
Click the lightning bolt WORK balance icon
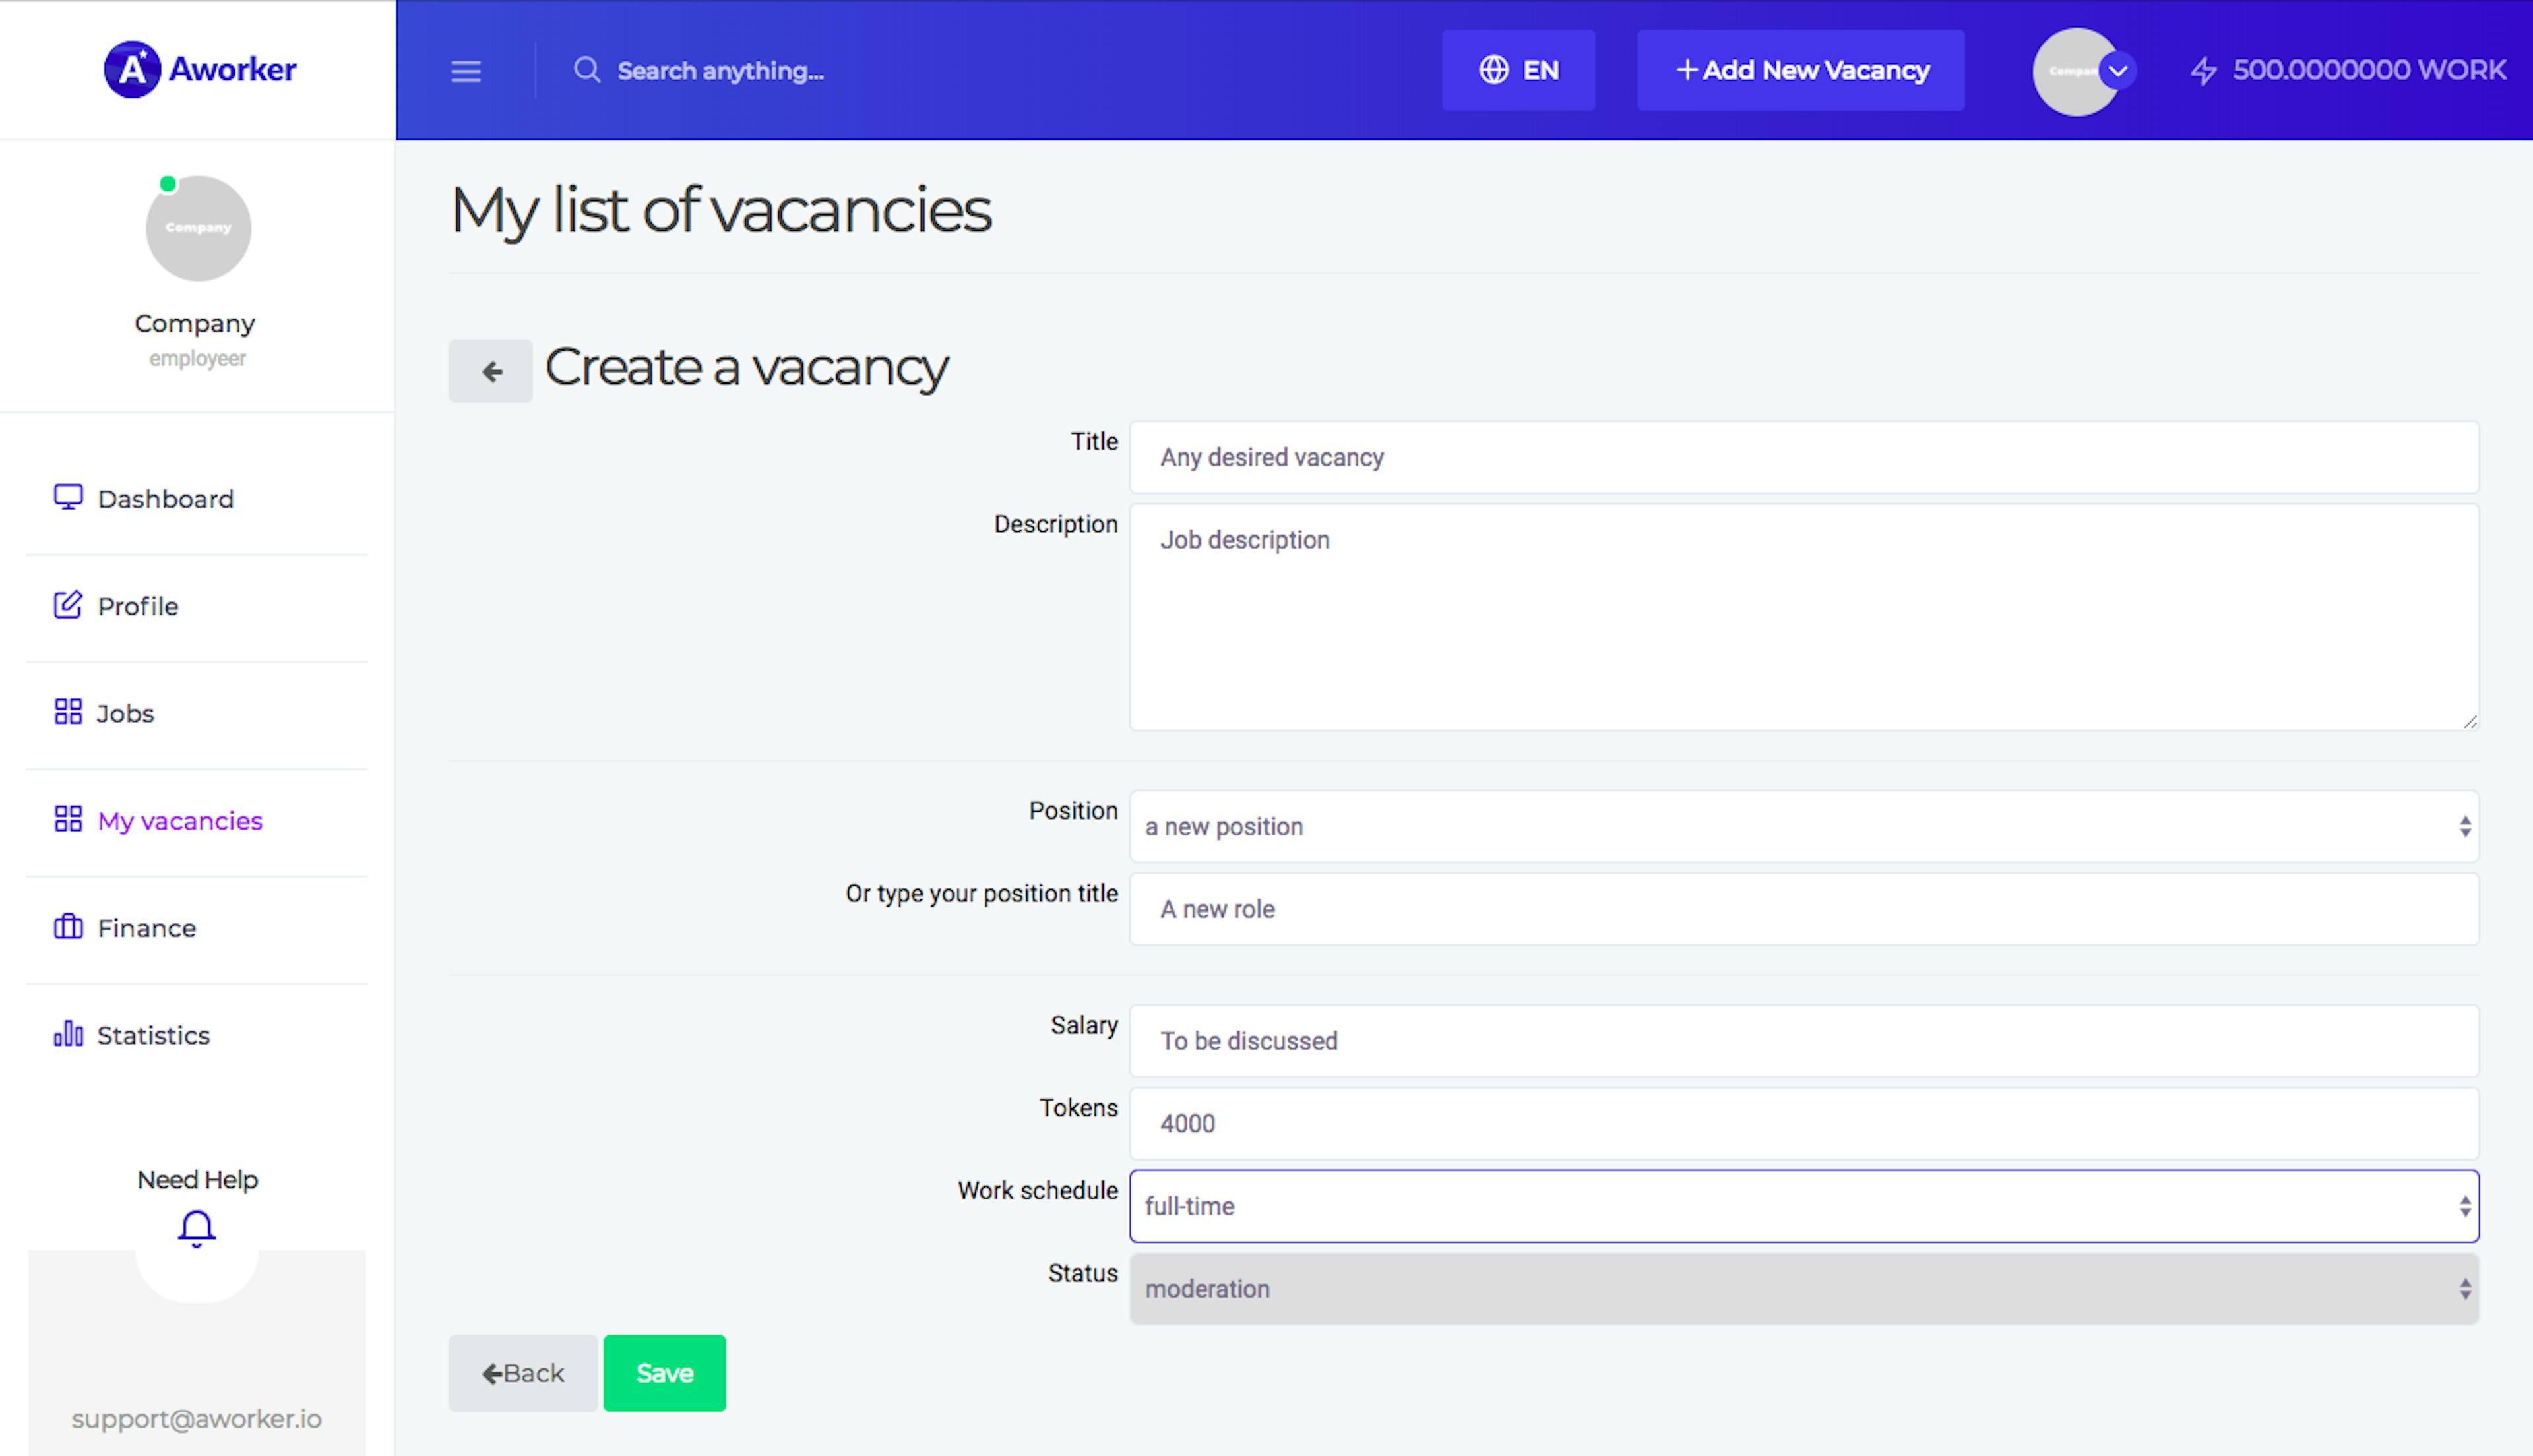[2203, 71]
